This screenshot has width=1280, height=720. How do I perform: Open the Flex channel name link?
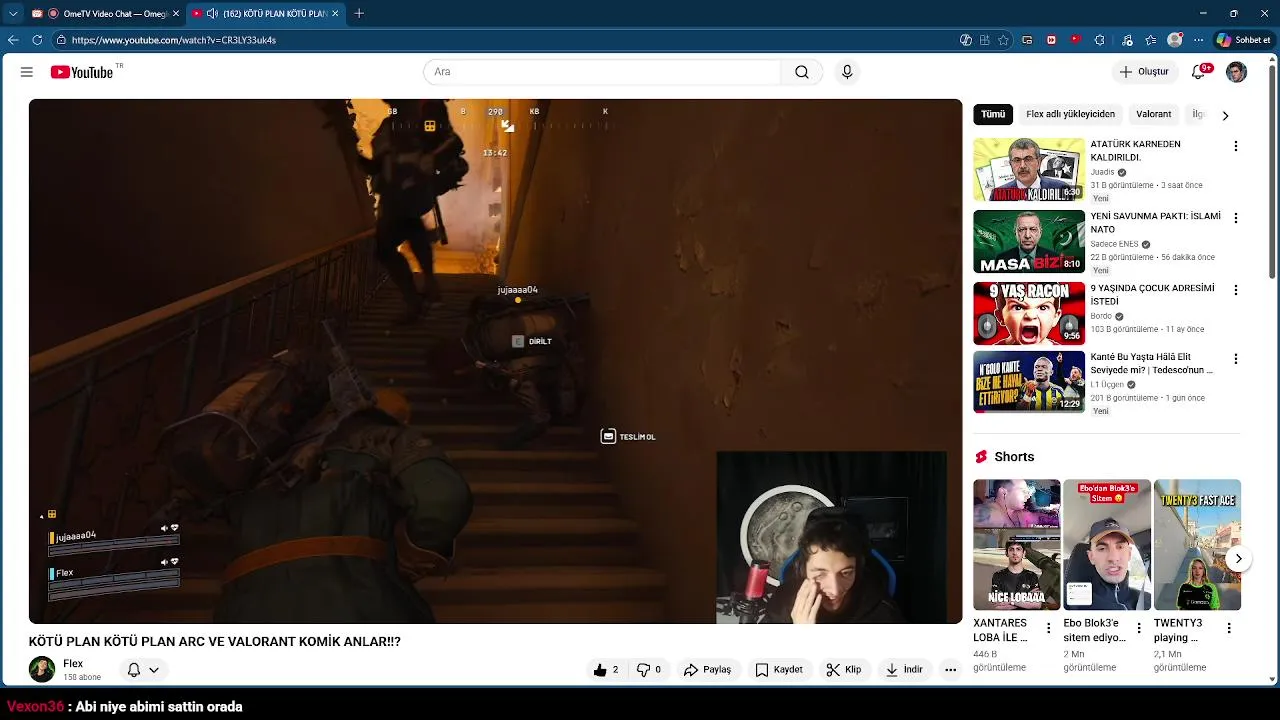pyautogui.click(x=73, y=664)
